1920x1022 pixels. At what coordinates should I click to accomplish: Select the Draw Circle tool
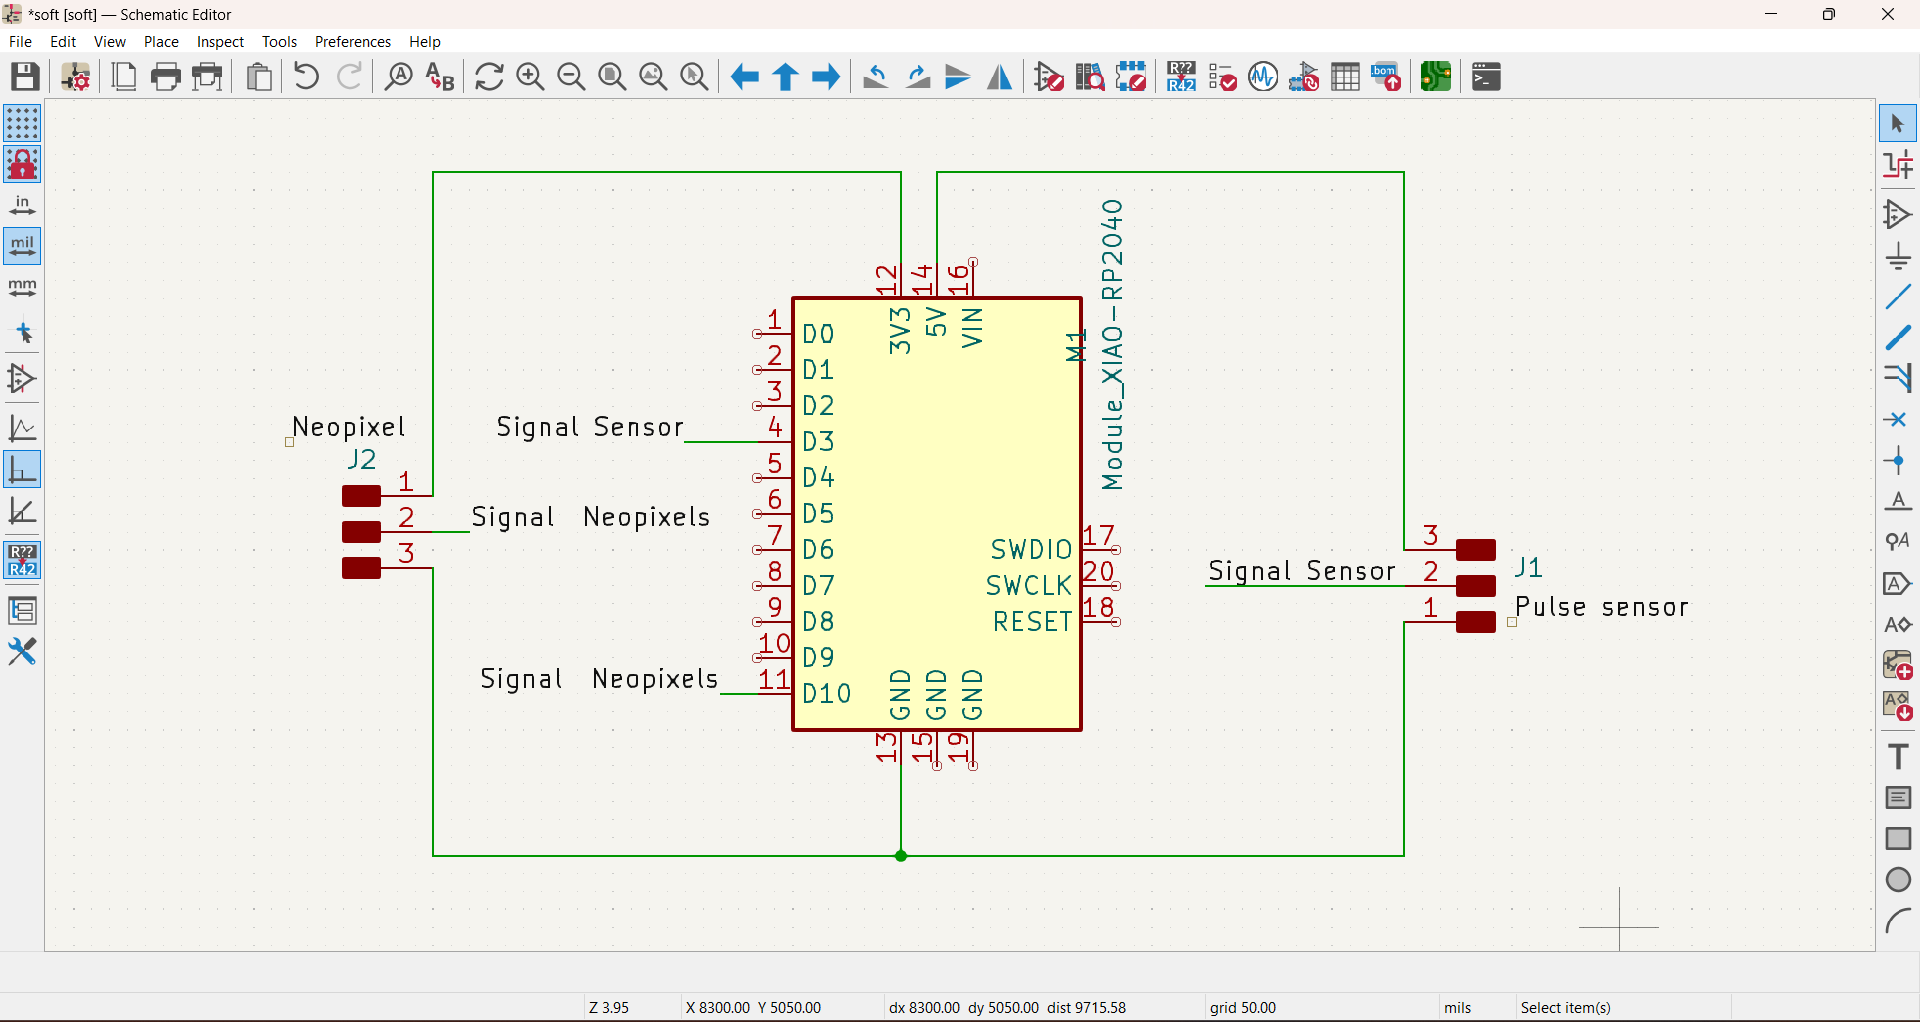click(x=1898, y=880)
